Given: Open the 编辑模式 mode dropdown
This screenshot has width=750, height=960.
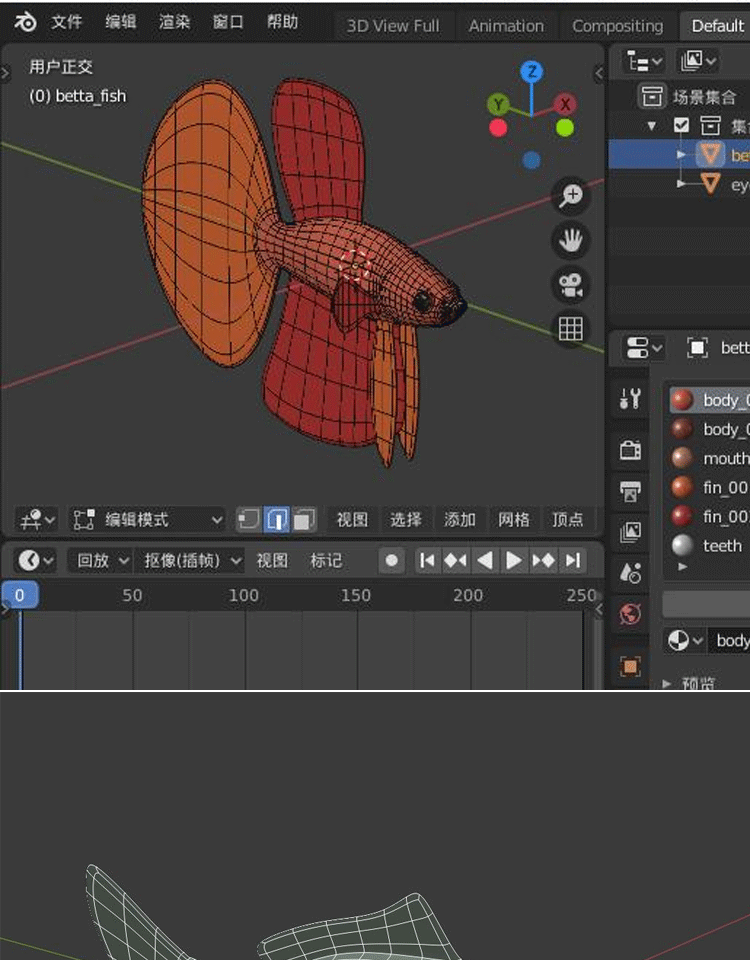Looking at the screenshot, I should pyautogui.click(x=148, y=519).
